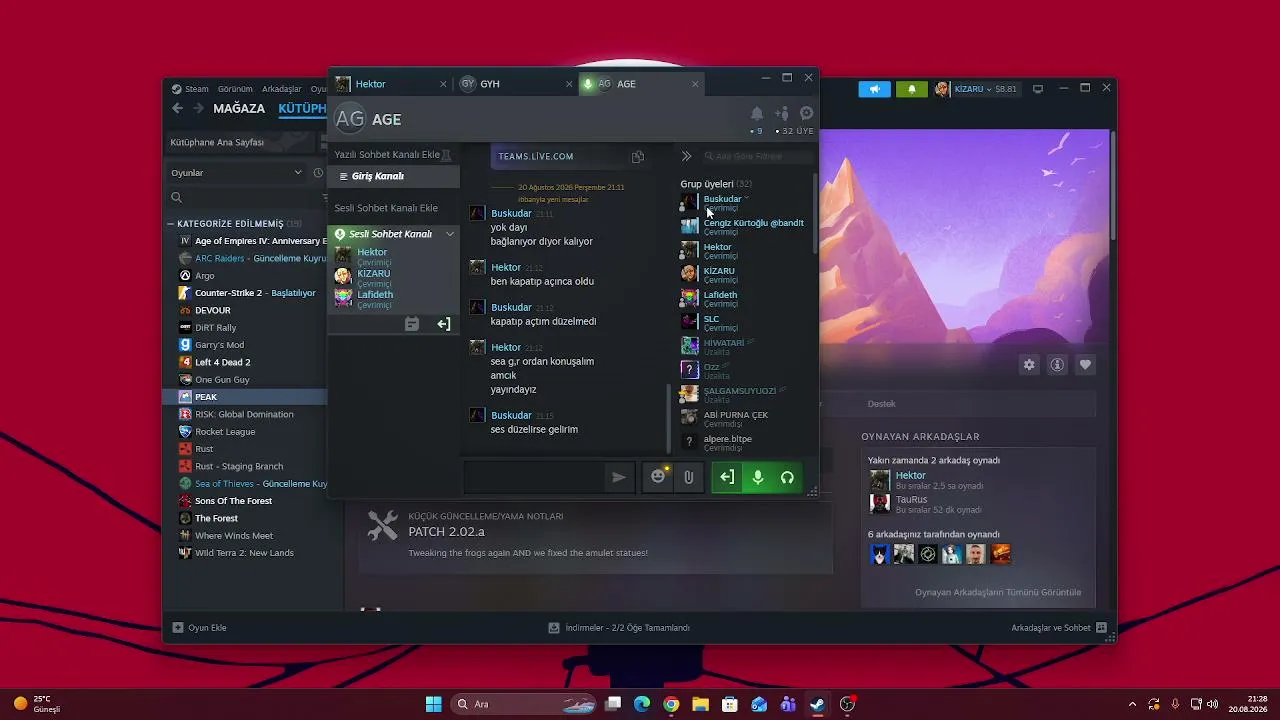1280x720 pixels.
Task: Add PEAK to favorites with heart icon
Action: (1085, 365)
